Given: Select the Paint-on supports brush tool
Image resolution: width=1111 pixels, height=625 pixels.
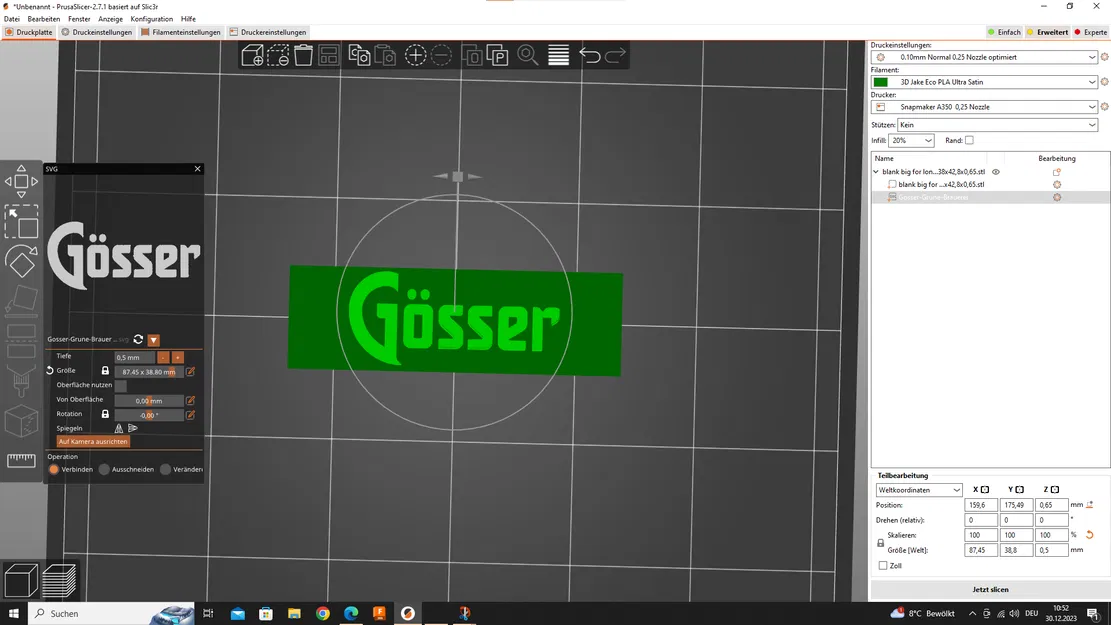Looking at the screenshot, I should point(21,381).
